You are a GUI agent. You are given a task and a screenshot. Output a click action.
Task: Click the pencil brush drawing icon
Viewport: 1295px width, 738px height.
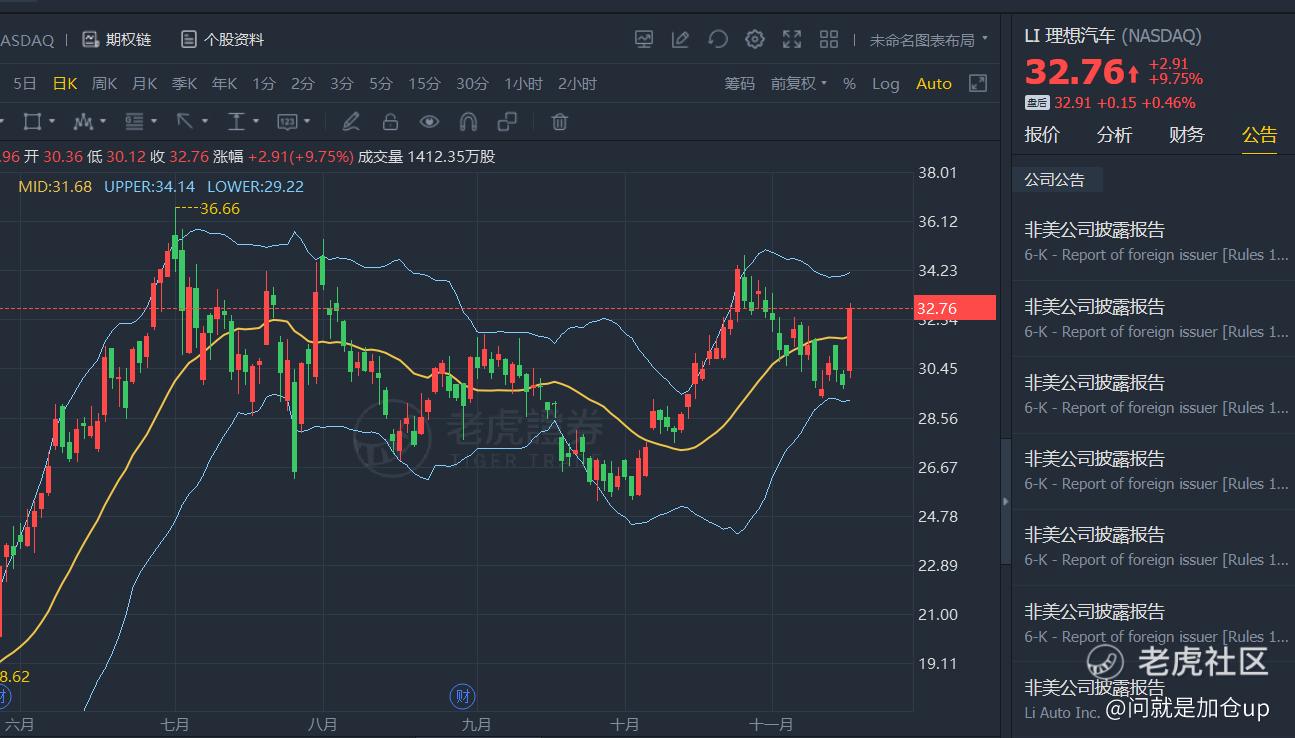[351, 122]
